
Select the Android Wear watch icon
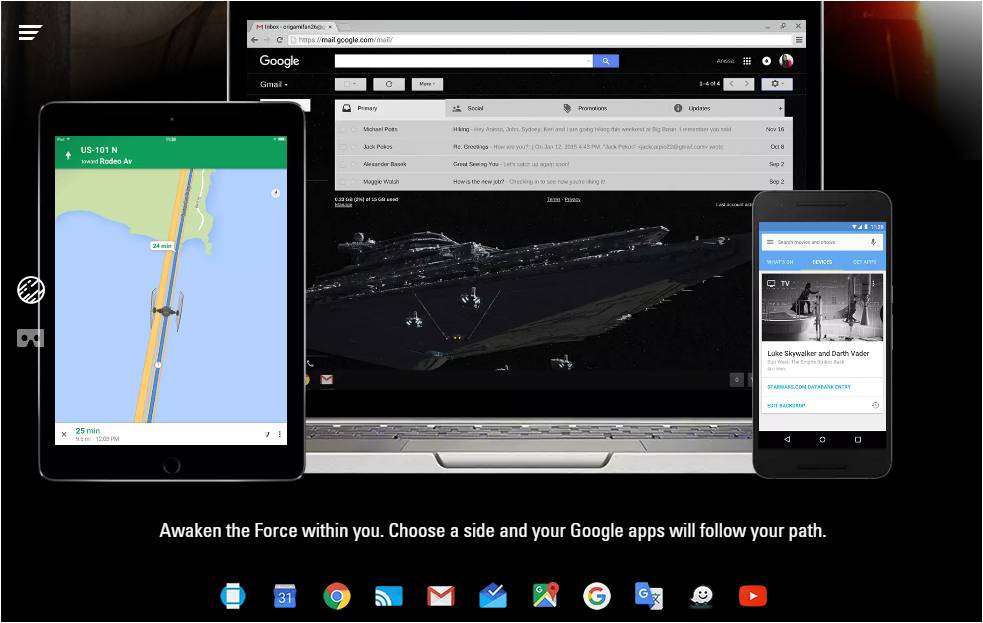(x=233, y=595)
